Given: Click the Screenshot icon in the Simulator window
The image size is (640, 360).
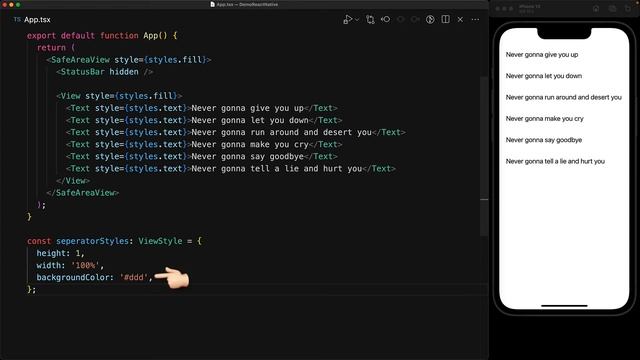Looking at the screenshot, I should click(612, 9).
